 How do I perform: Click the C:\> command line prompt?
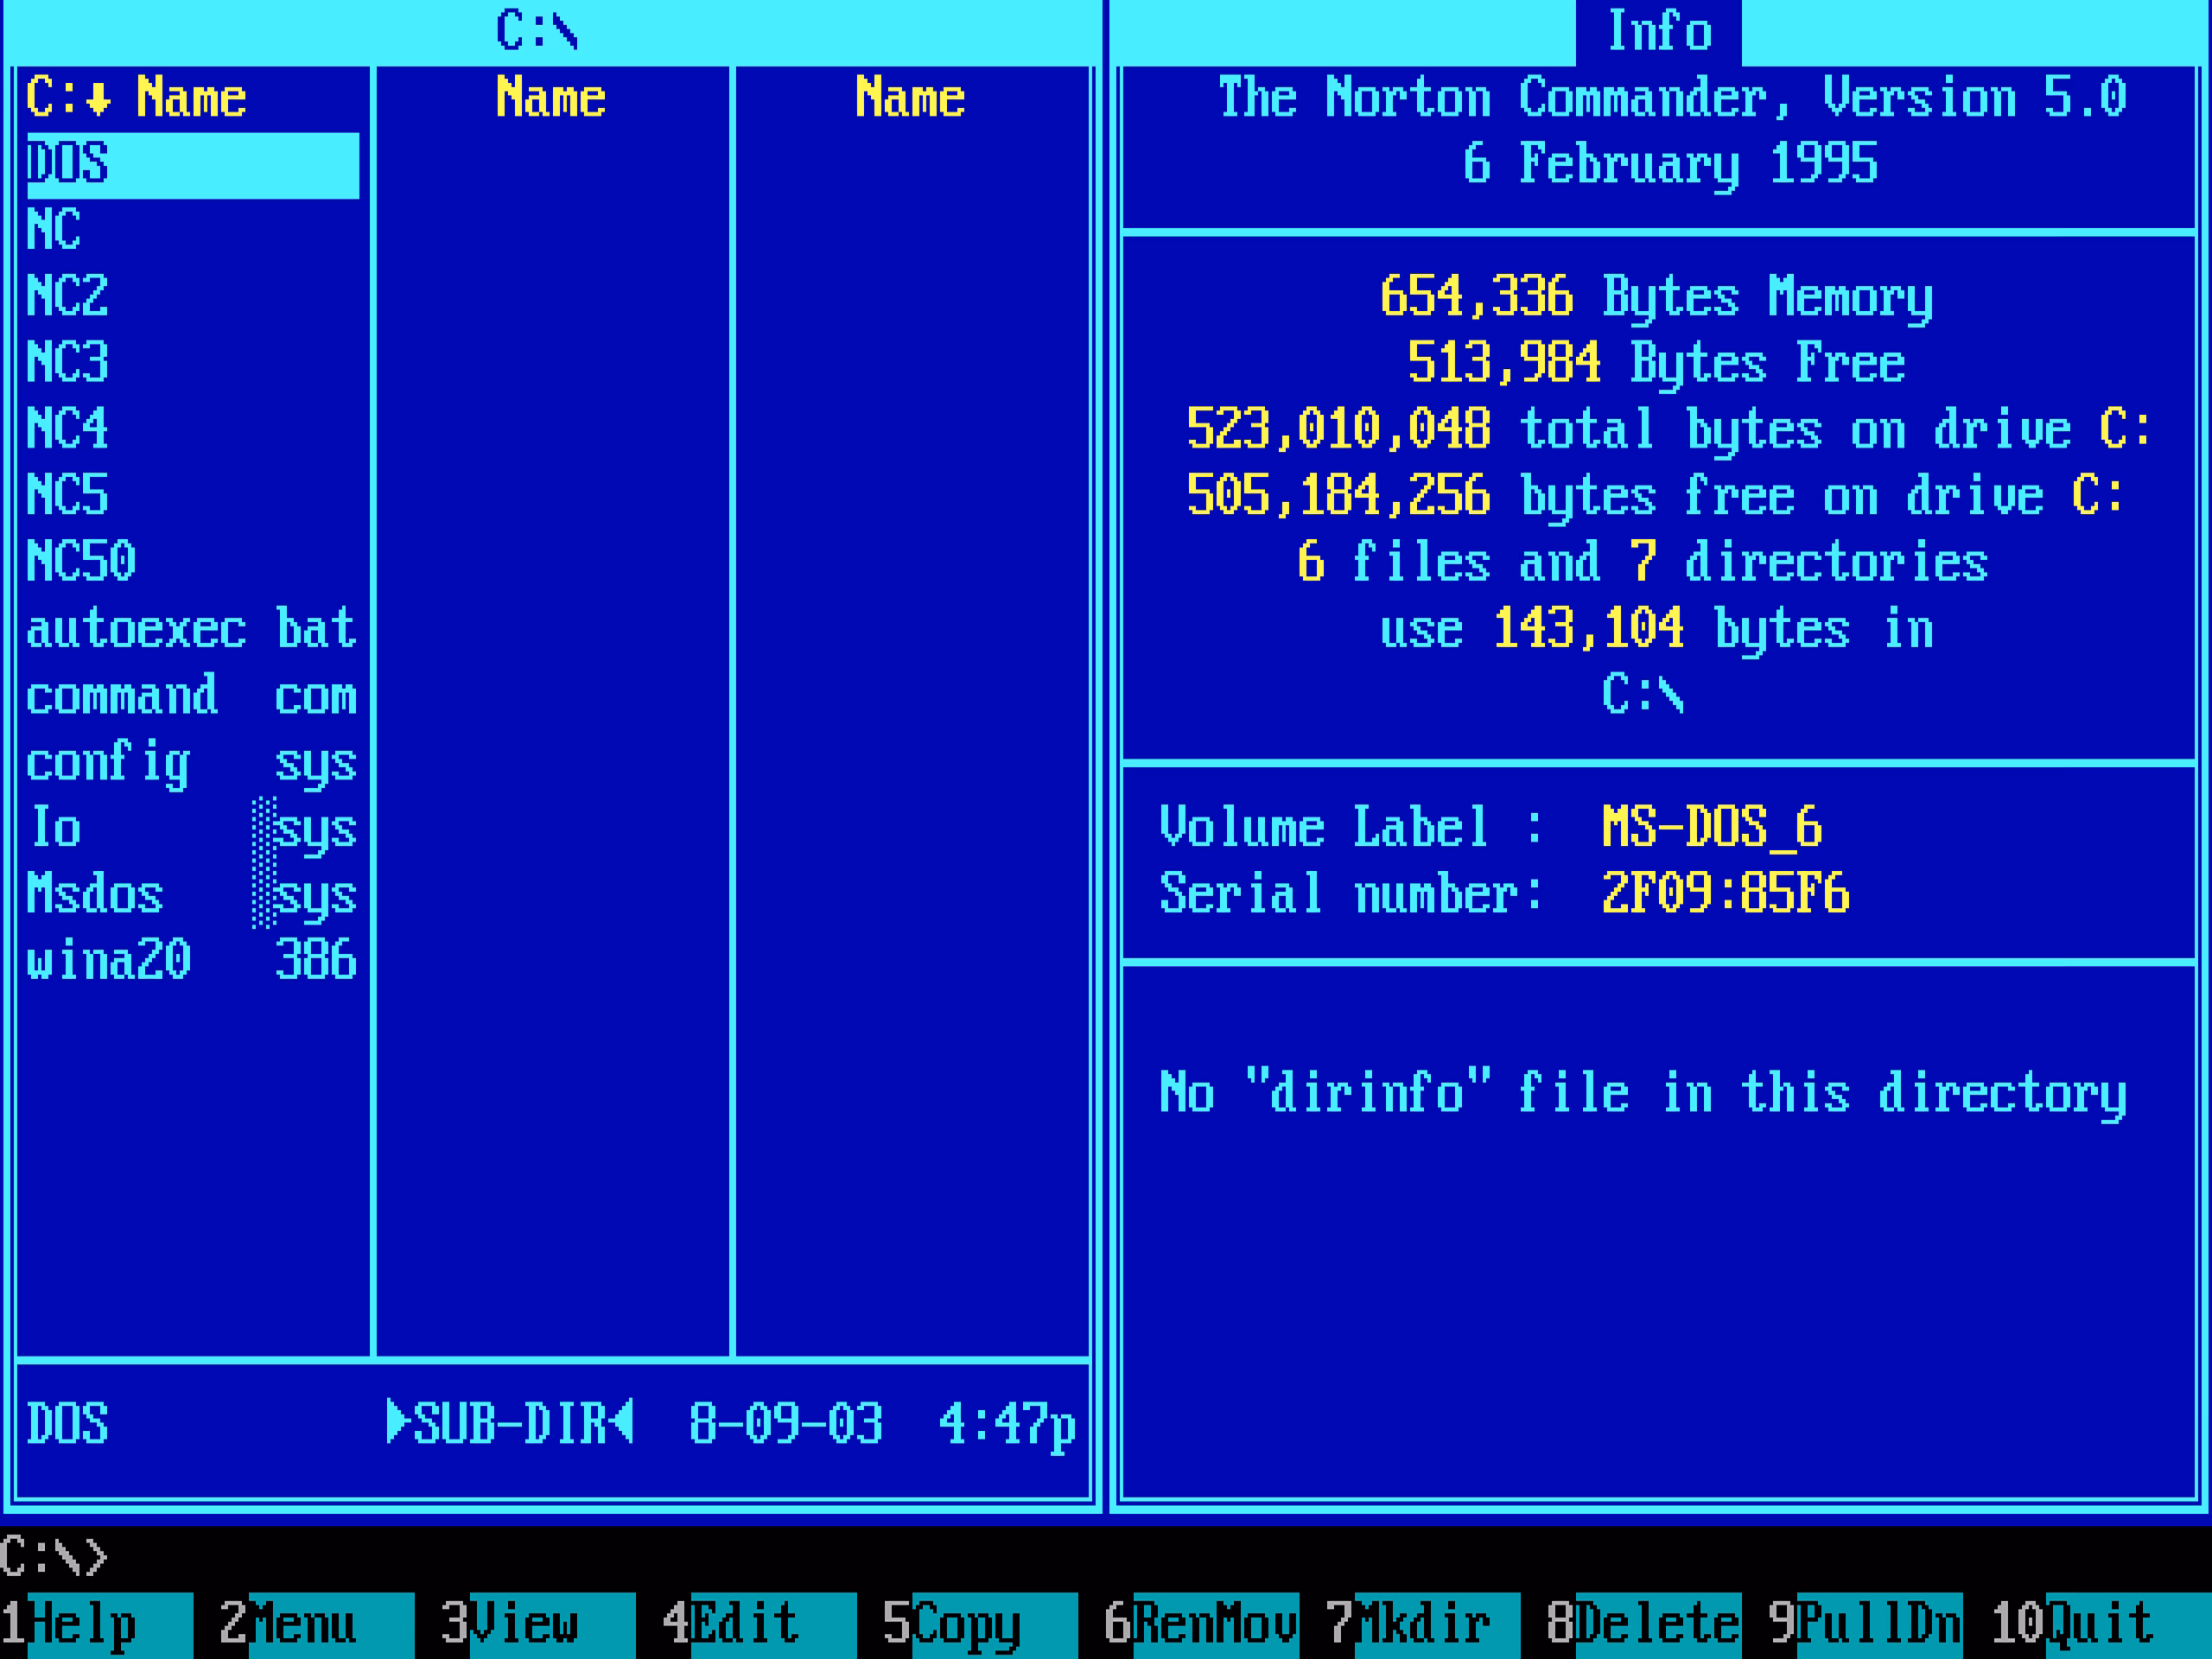point(54,1557)
